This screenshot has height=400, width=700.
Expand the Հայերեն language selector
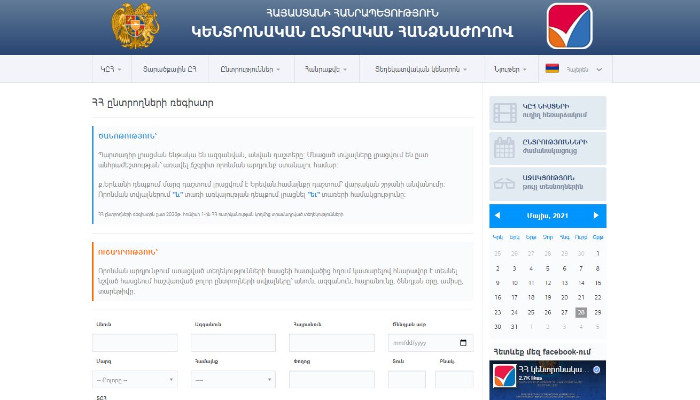[x=575, y=69]
